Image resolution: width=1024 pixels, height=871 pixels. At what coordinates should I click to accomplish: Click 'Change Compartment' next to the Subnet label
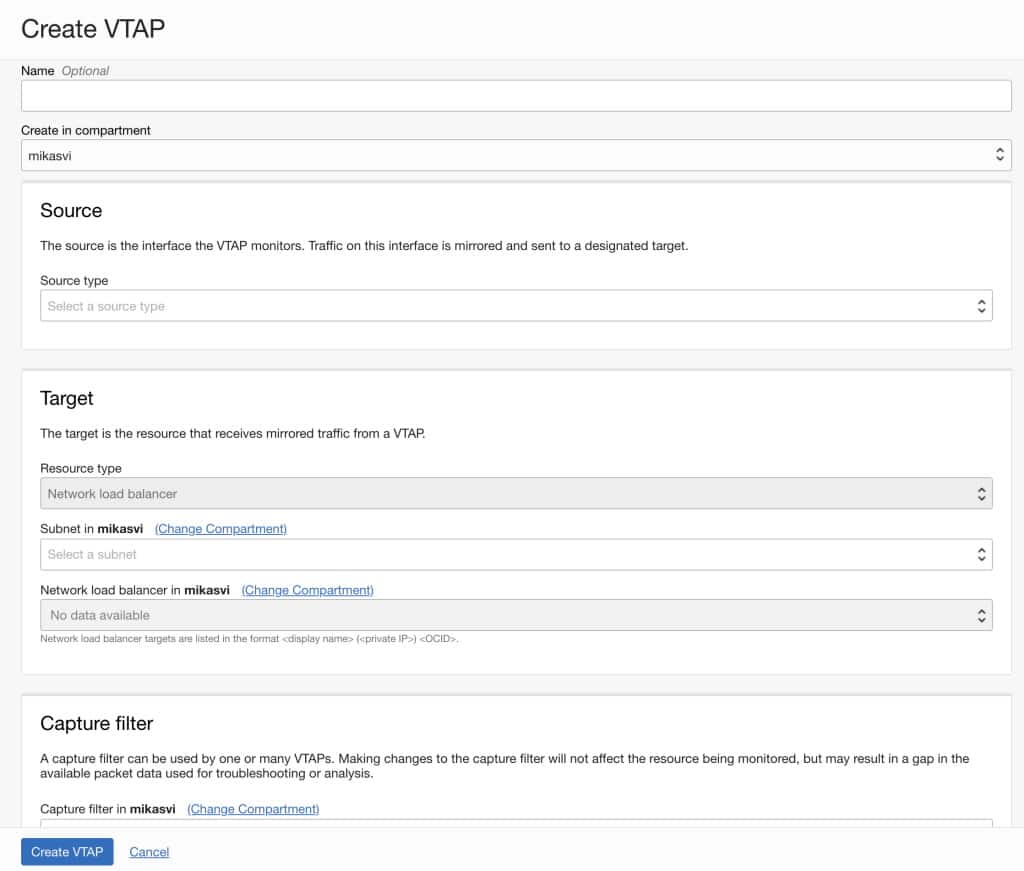click(x=220, y=528)
